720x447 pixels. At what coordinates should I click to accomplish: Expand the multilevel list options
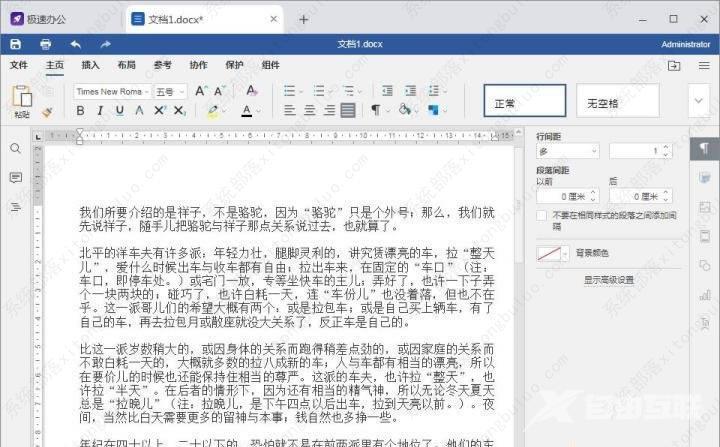pyautogui.click(x=360, y=91)
